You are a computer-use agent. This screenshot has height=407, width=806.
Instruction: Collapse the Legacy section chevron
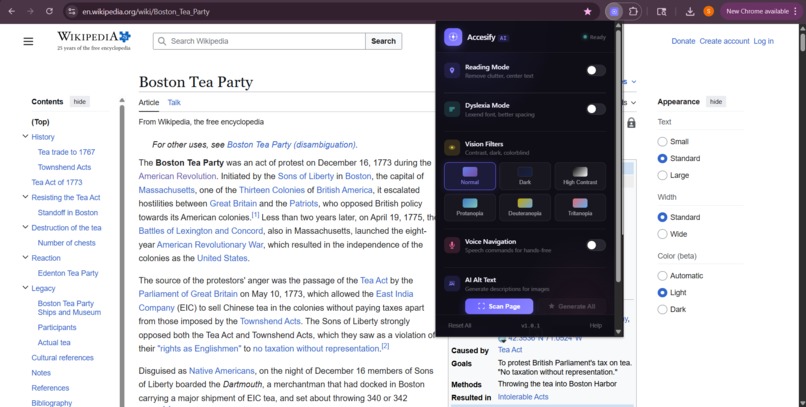point(25,288)
